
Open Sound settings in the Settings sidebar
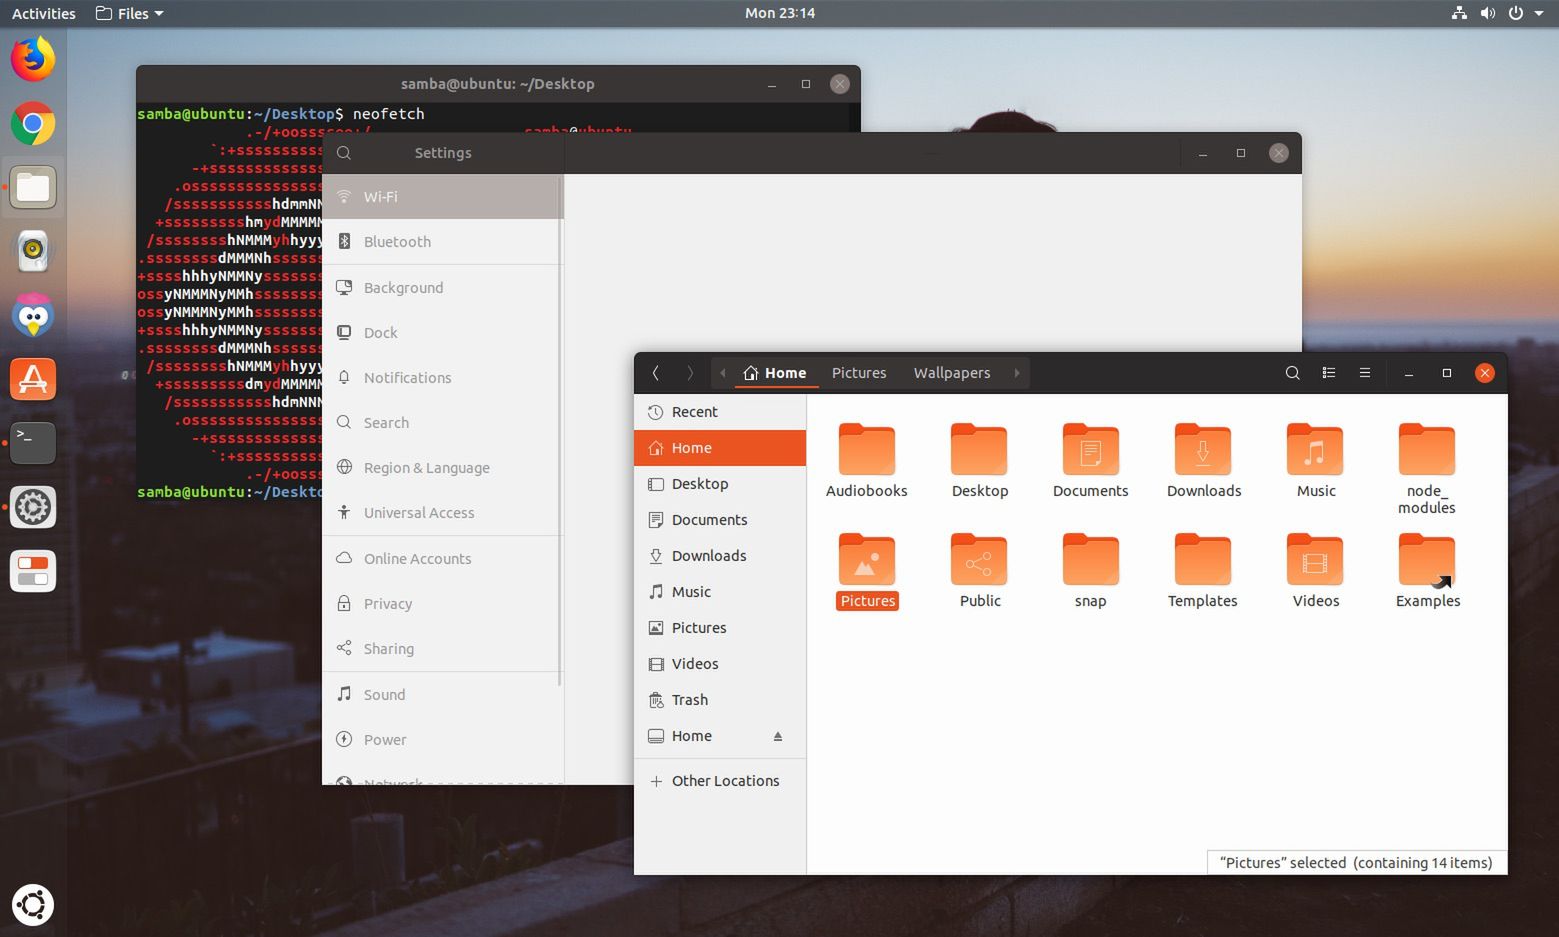coord(383,694)
